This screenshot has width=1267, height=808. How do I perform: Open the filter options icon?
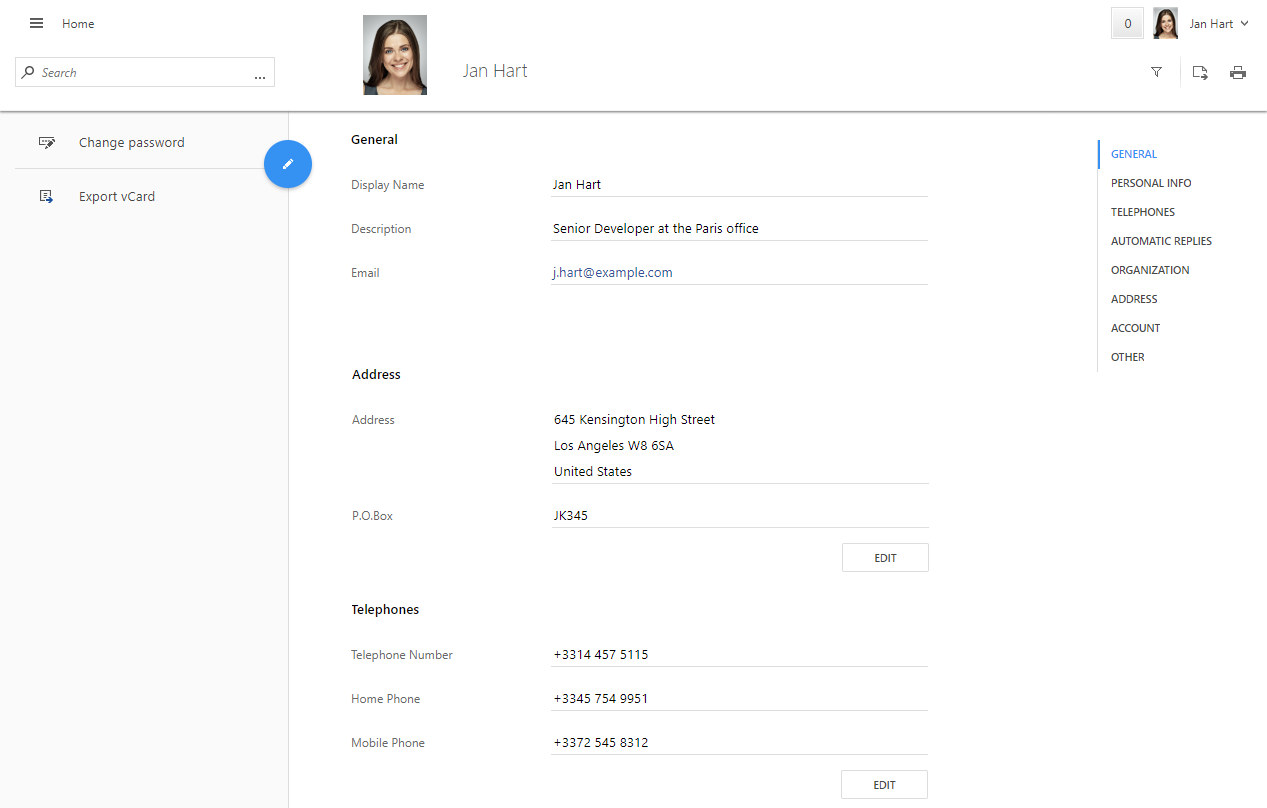coord(1156,71)
